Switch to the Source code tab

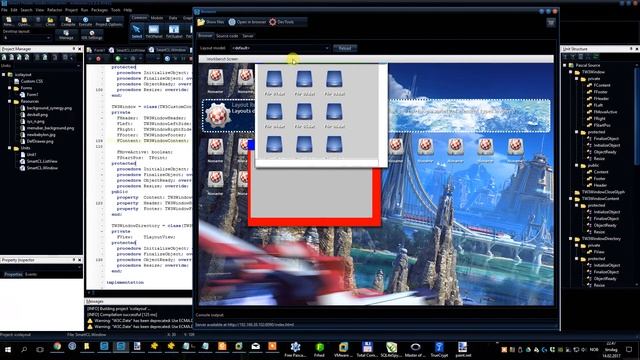pyautogui.click(x=227, y=36)
